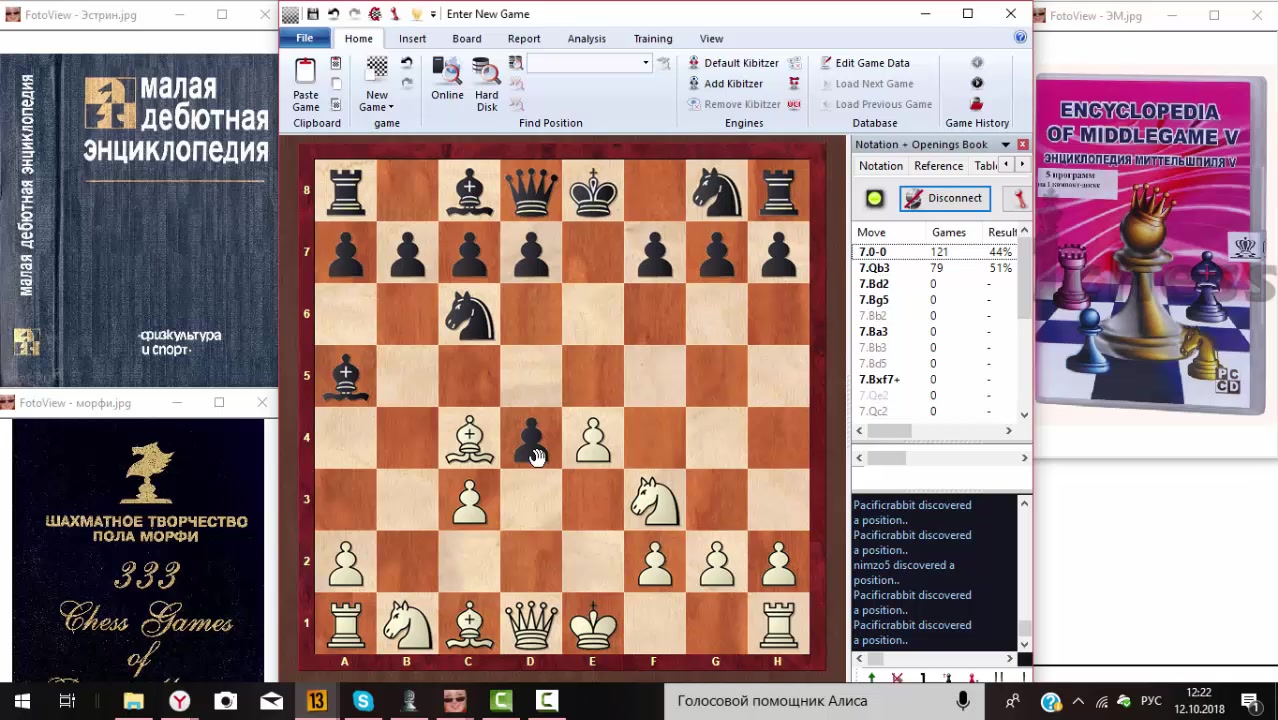Click the New Game chessboard icon
The image size is (1278, 720).
click(377, 69)
